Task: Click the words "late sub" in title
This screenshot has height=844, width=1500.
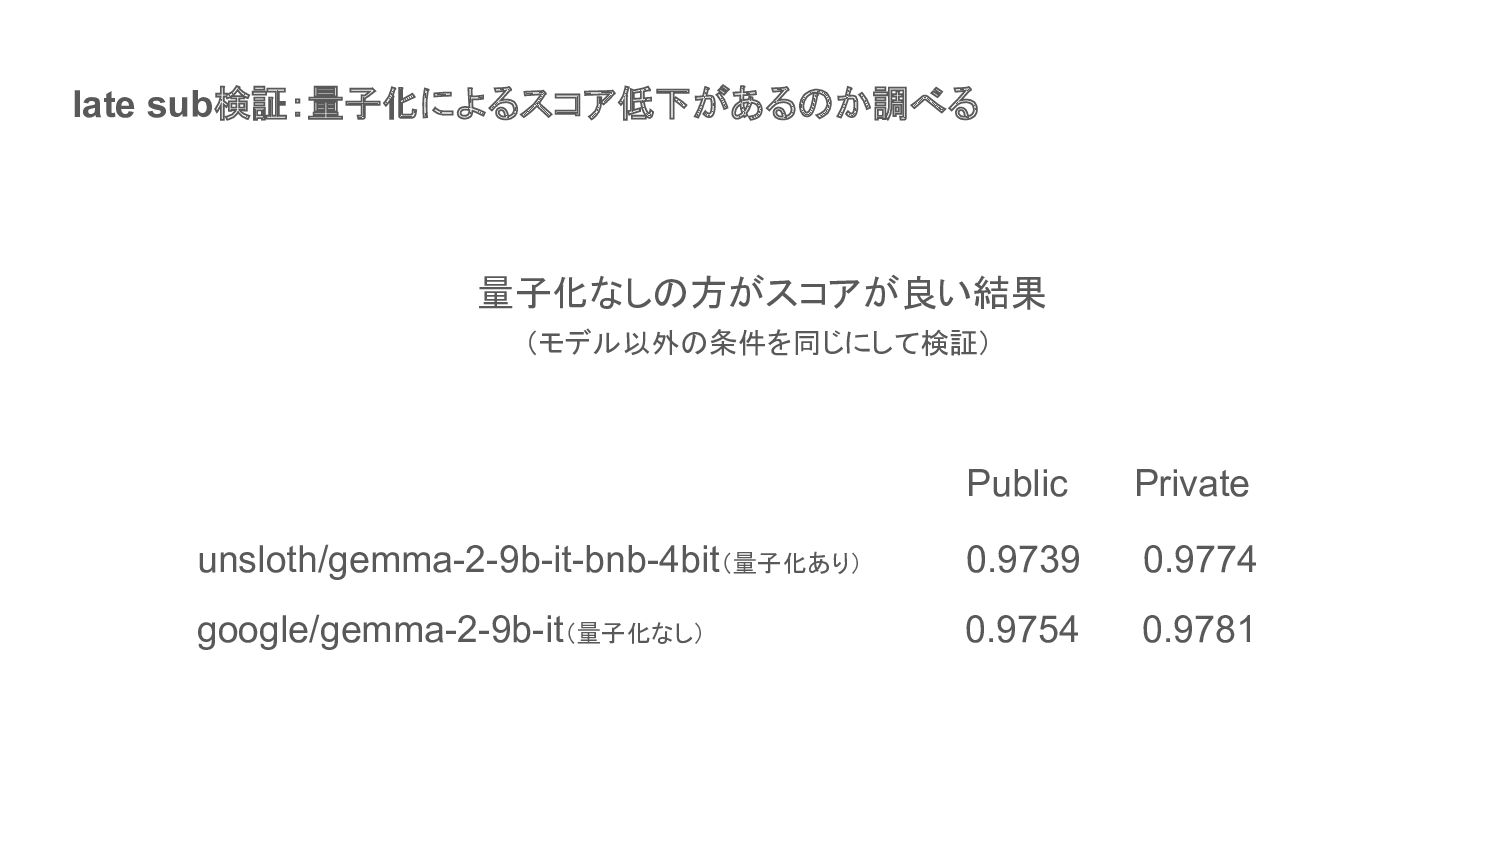Action: pos(142,105)
